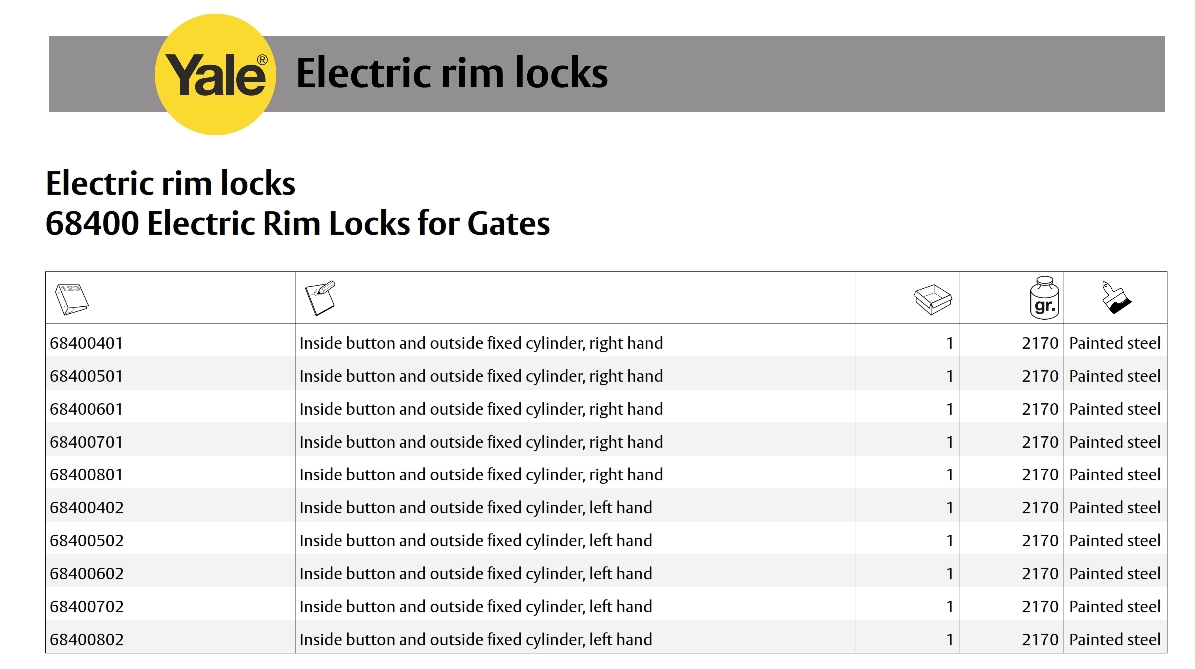This screenshot has width=1195, height=669.
Task: Click the gram weight column icon
Action: (1043, 298)
